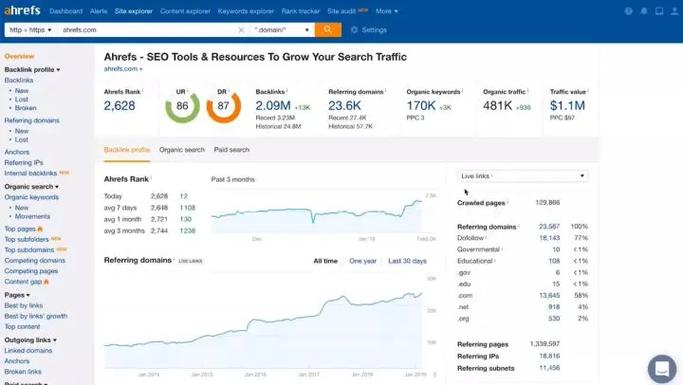Click the ahrefs logo
Image resolution: width=683 pixels, height=385 pixels.
click(22, 10)
